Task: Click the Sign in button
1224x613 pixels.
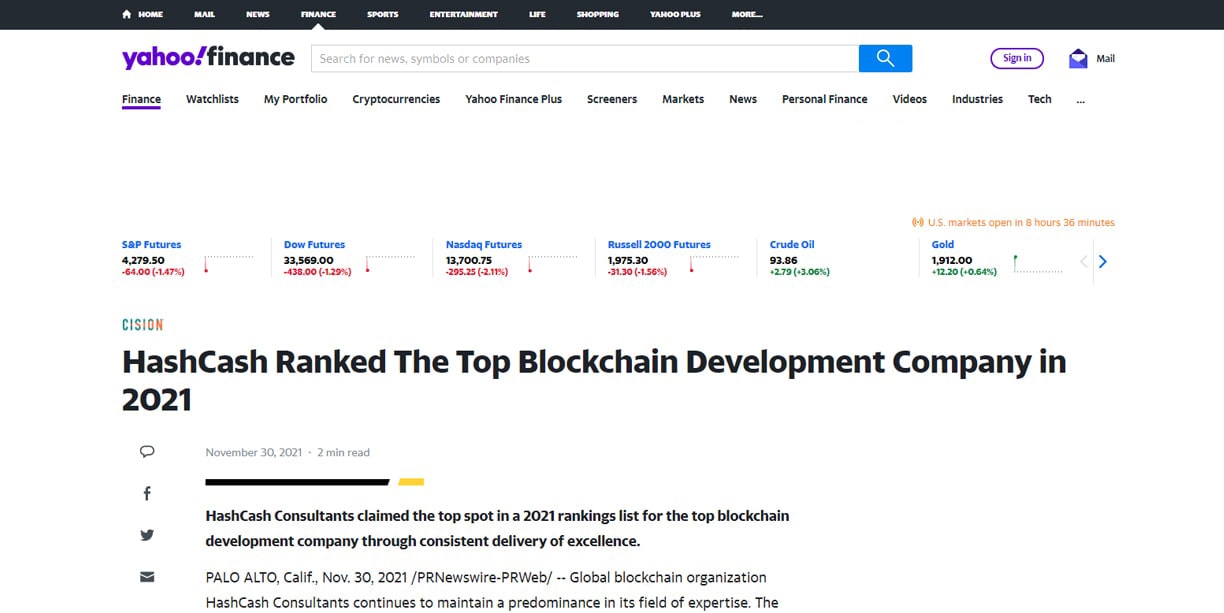Action: [1017, 58]
